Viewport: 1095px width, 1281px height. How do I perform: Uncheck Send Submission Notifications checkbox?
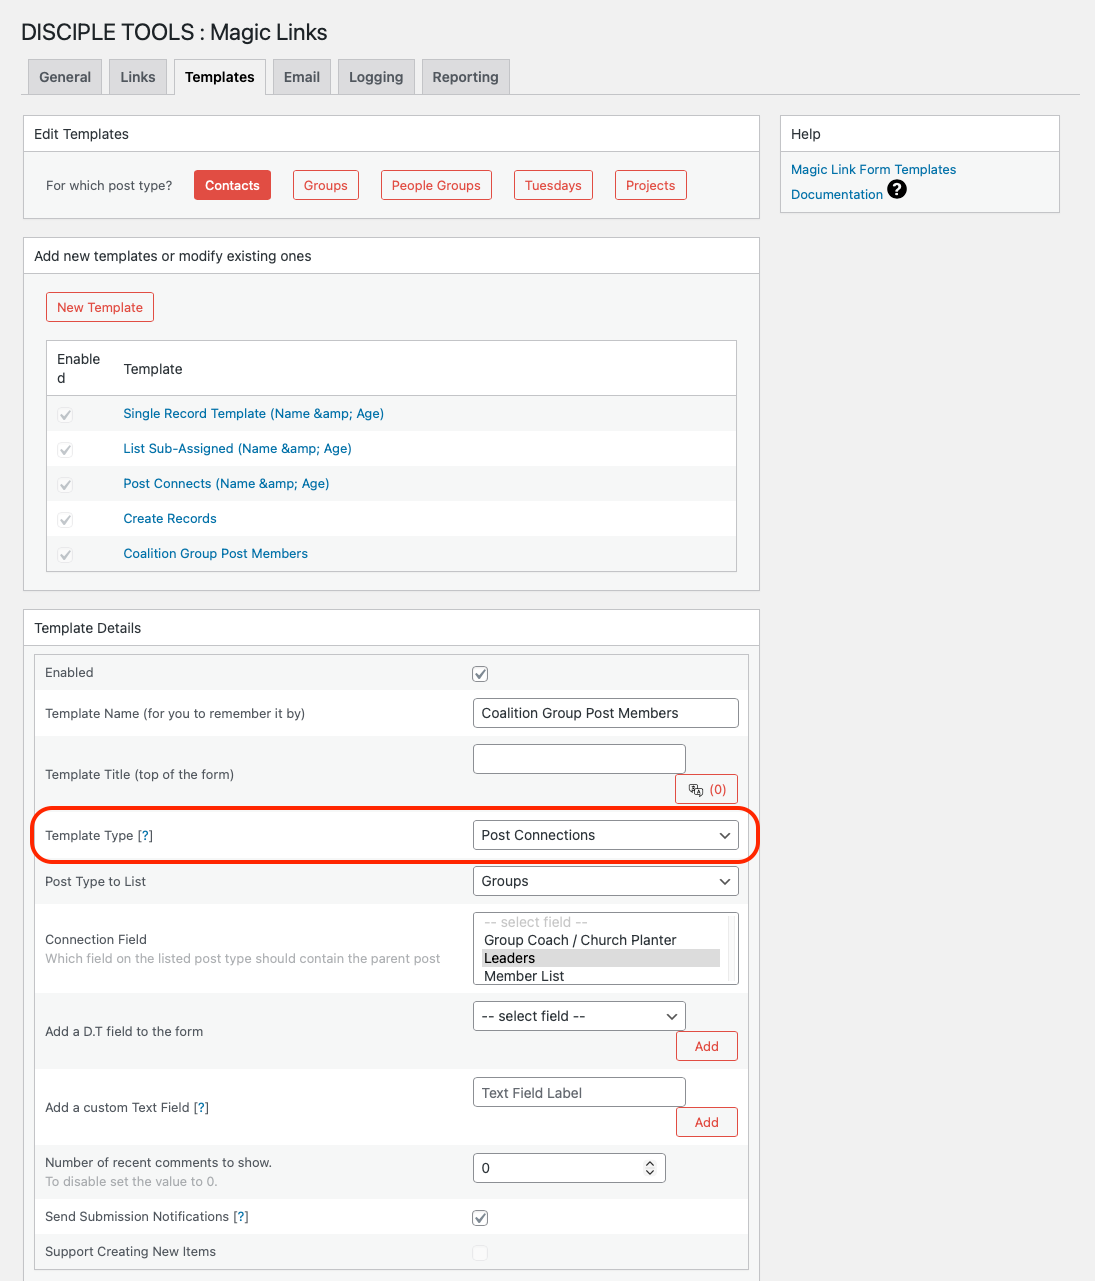click(x=480, y=1218)
